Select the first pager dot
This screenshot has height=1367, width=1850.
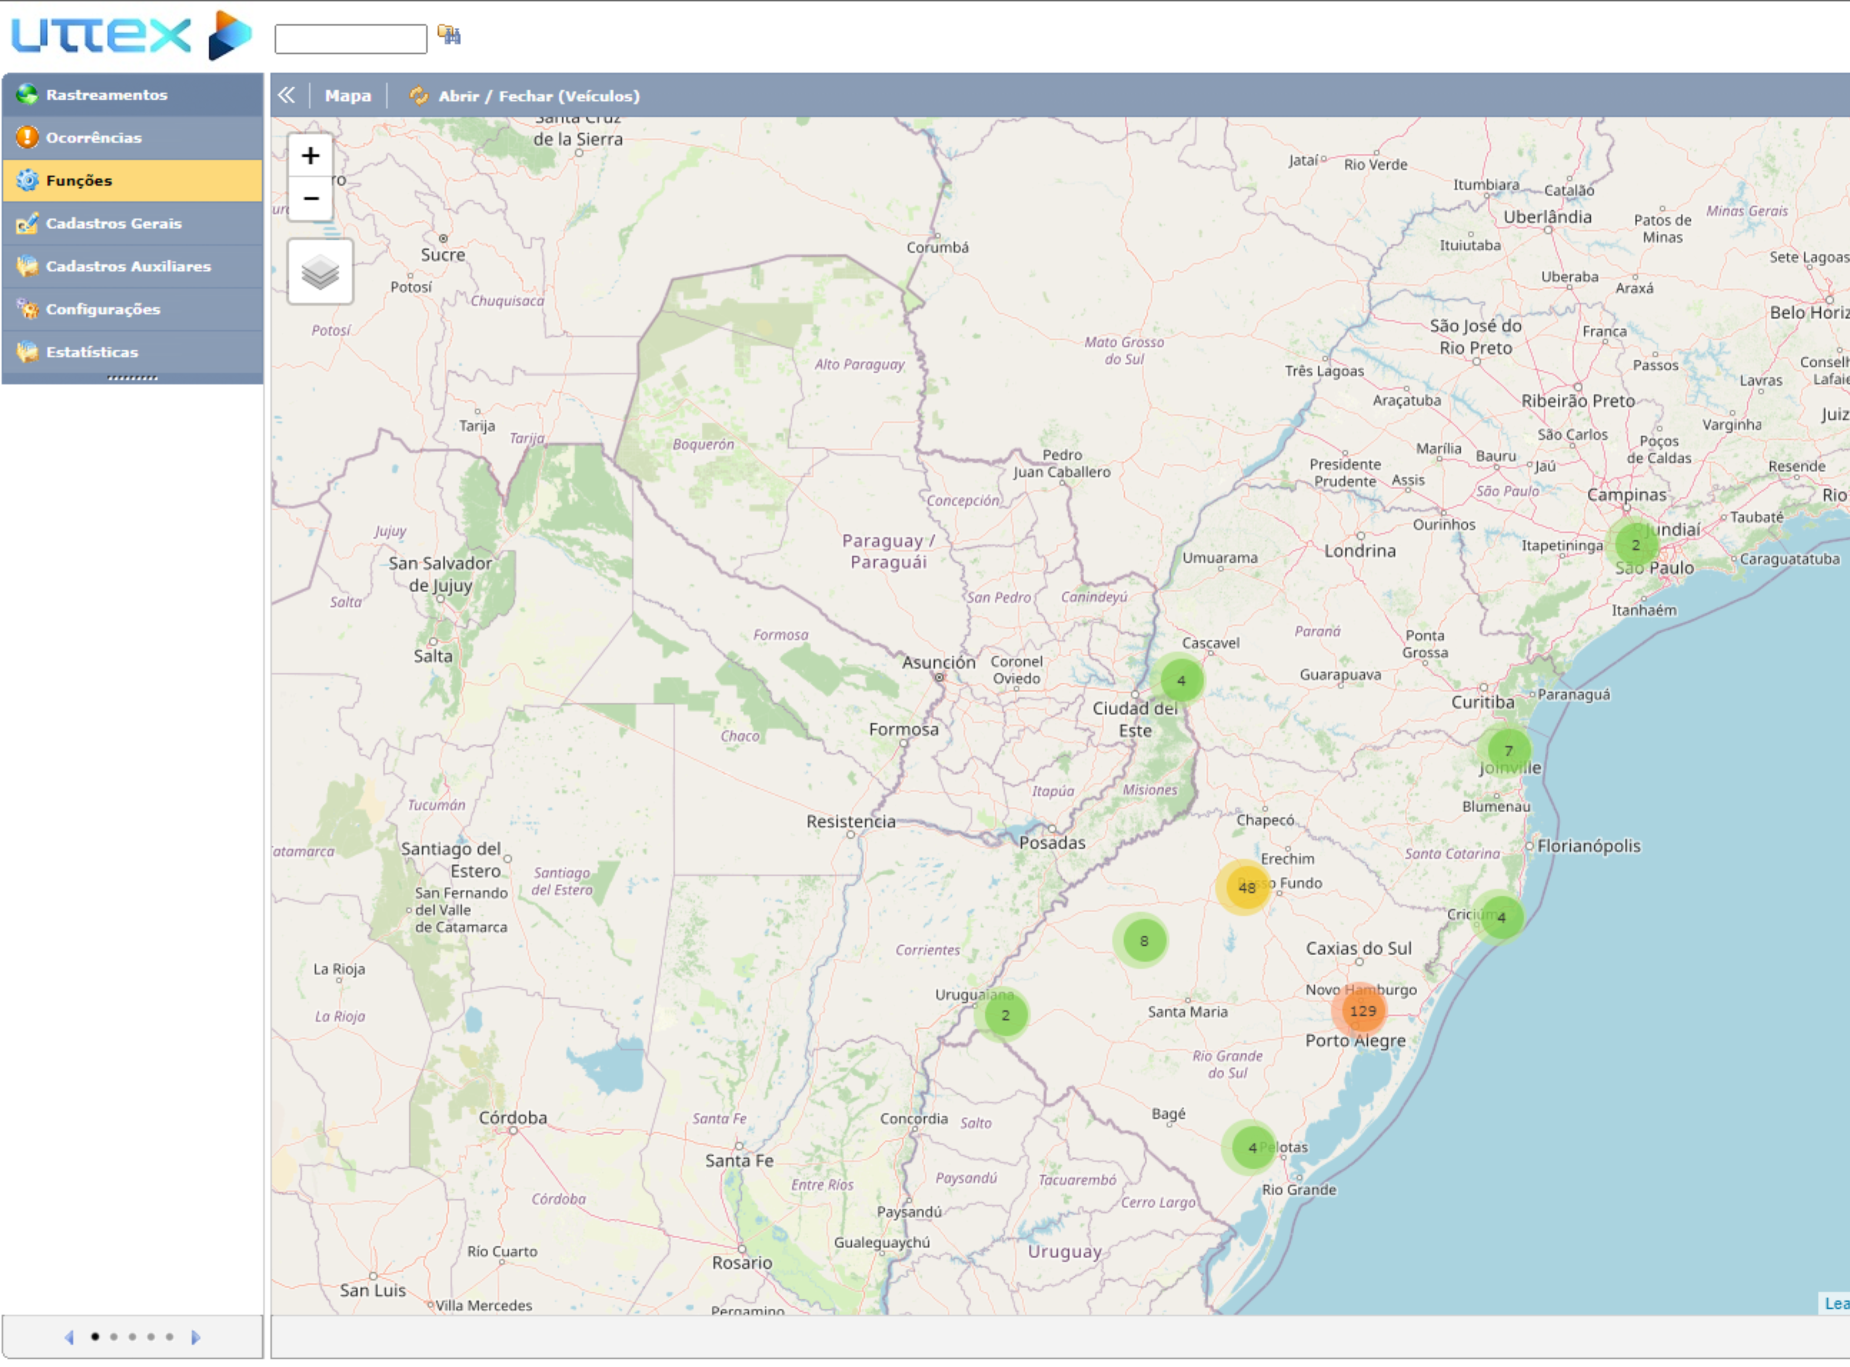(95, 1337)
